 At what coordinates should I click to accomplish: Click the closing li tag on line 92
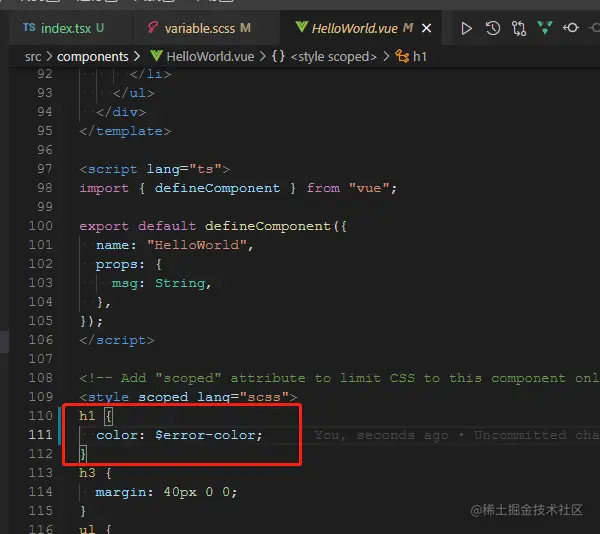pos(150,74)
